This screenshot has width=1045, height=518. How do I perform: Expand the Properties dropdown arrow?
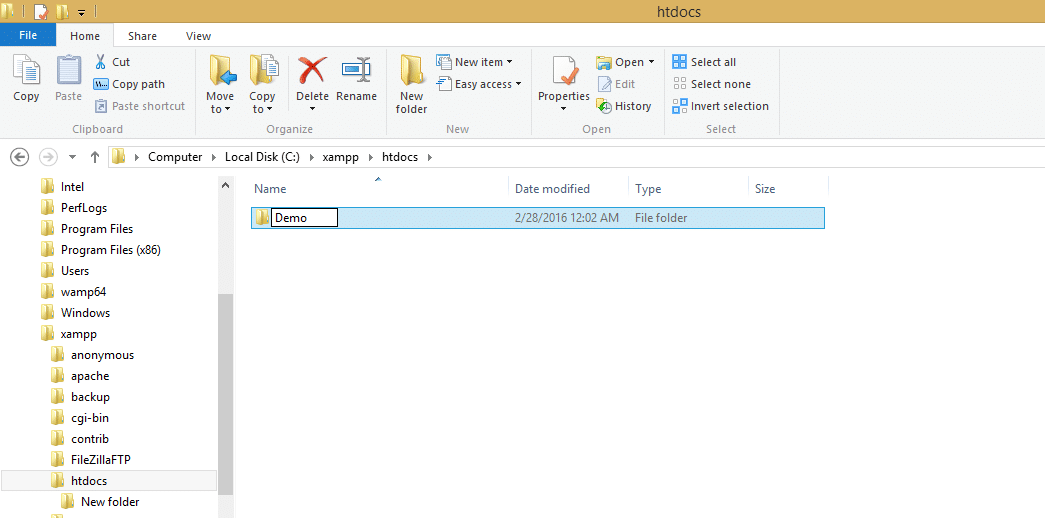click(x=564, y=109)
